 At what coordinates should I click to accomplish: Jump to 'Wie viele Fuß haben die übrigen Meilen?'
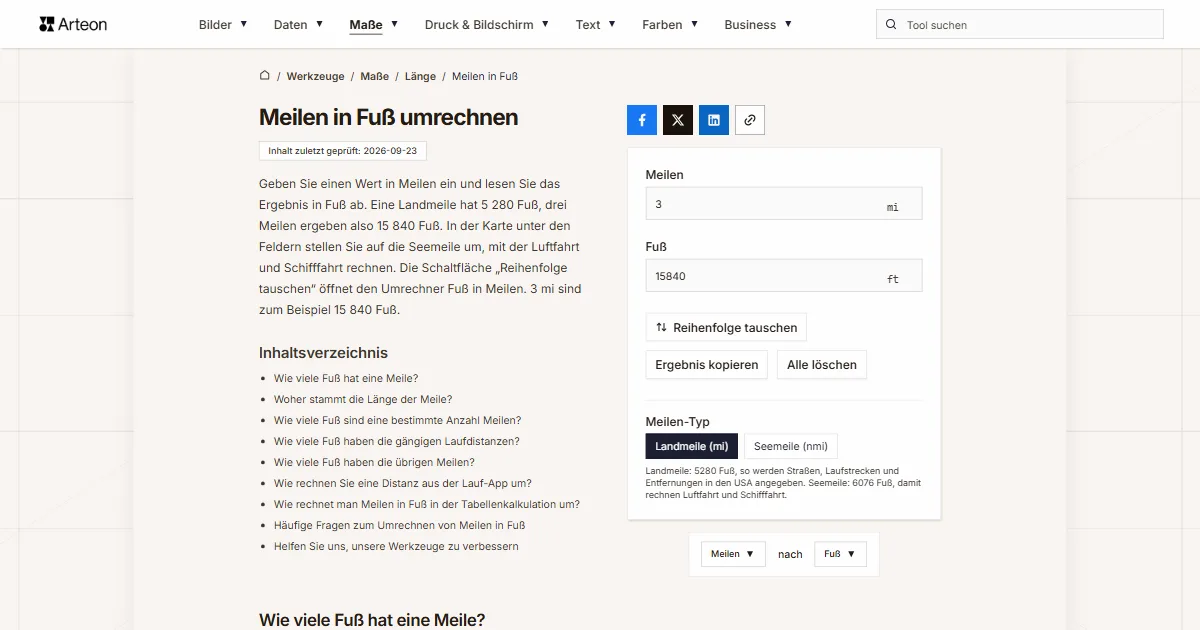pyautogui.click(x=374, y=462)
